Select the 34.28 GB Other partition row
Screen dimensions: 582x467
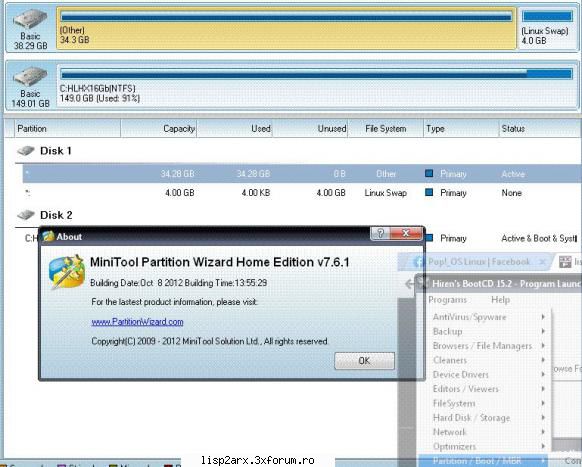302,174
